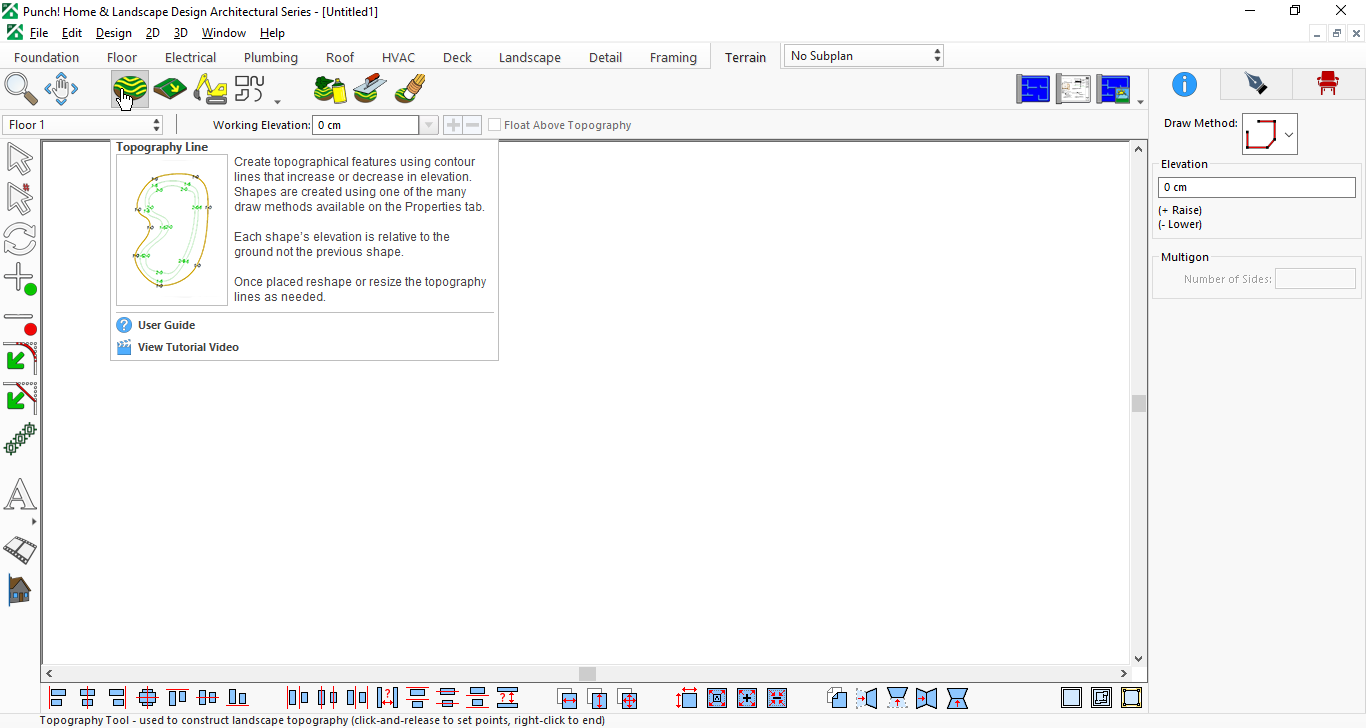The height and width of the screenshot is (728, 1366).
Task: Select the magnifying glass zoom tool
Action: tap(21, 89)
